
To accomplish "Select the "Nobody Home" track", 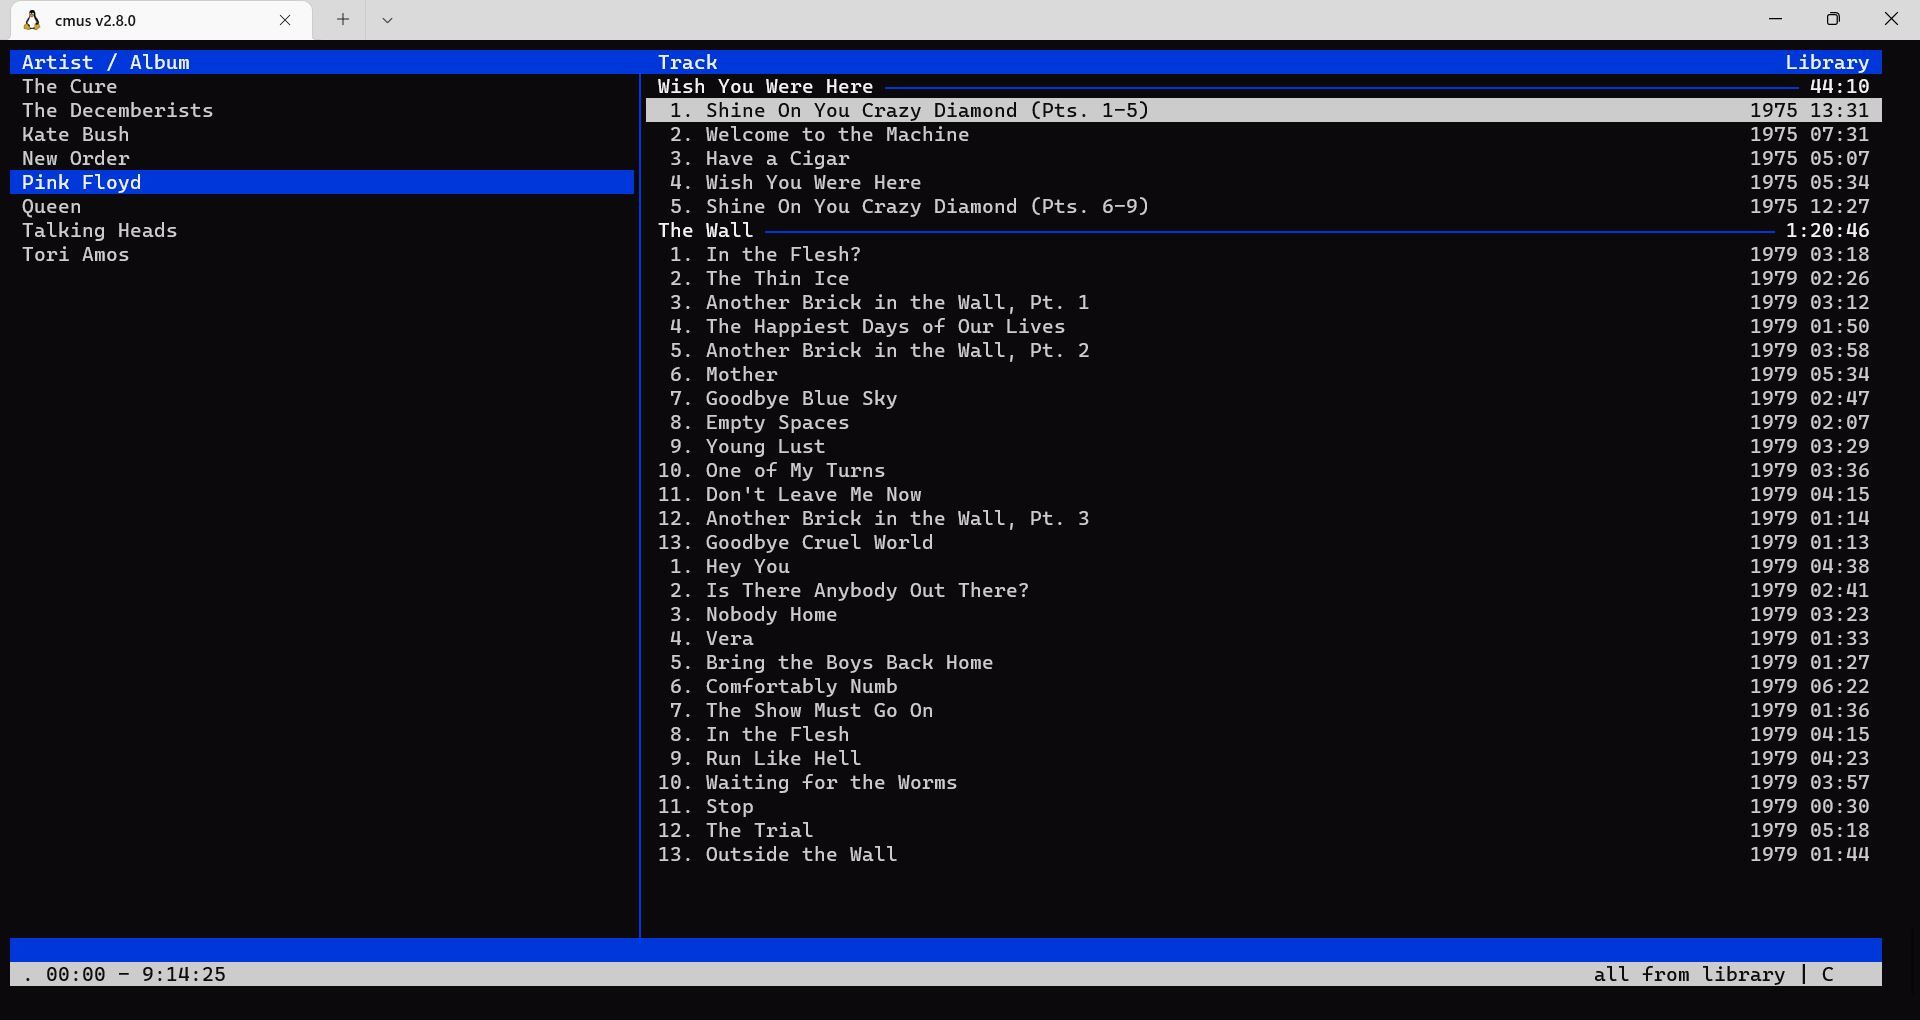I will point(1264,614).
